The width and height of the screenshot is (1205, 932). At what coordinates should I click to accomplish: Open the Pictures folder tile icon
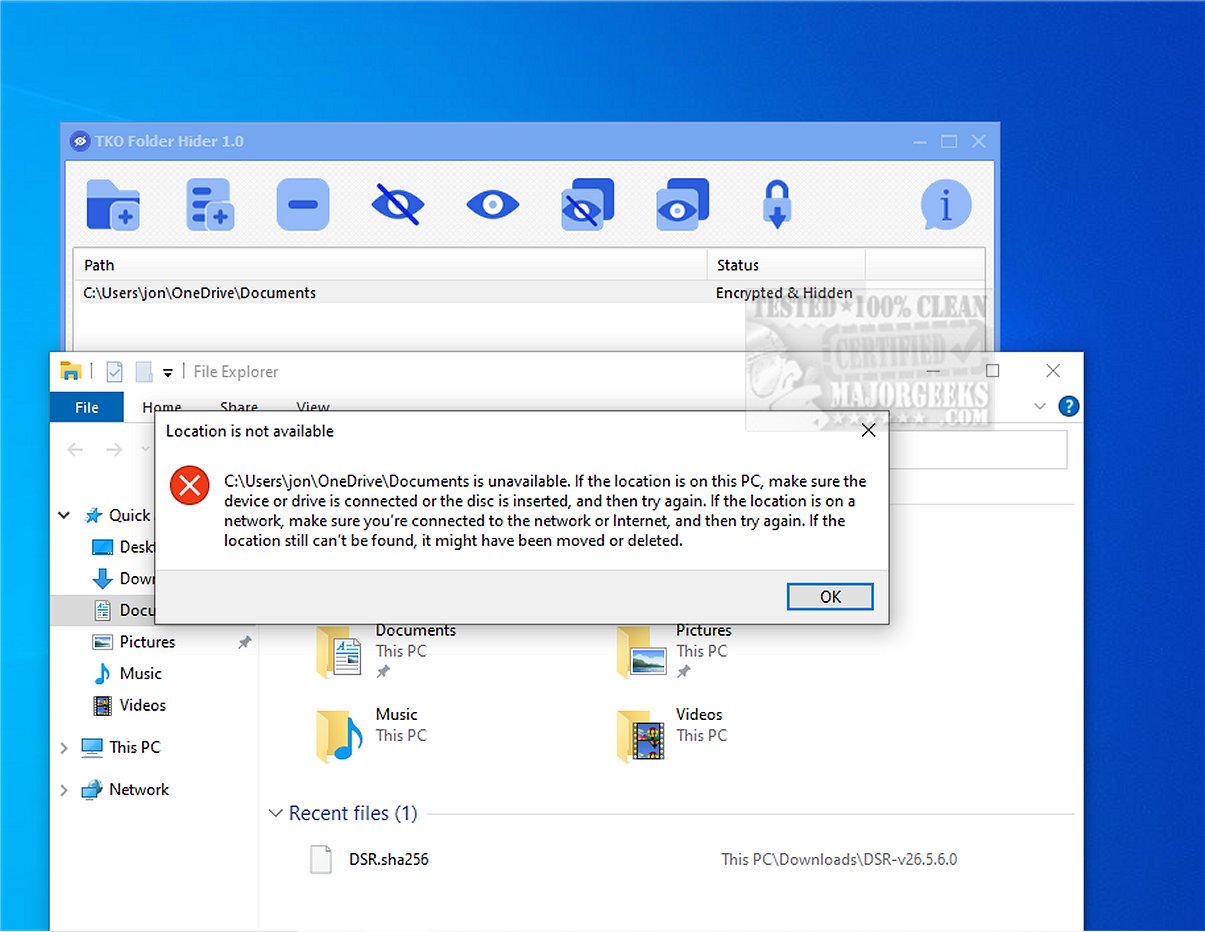click(641, 650)
